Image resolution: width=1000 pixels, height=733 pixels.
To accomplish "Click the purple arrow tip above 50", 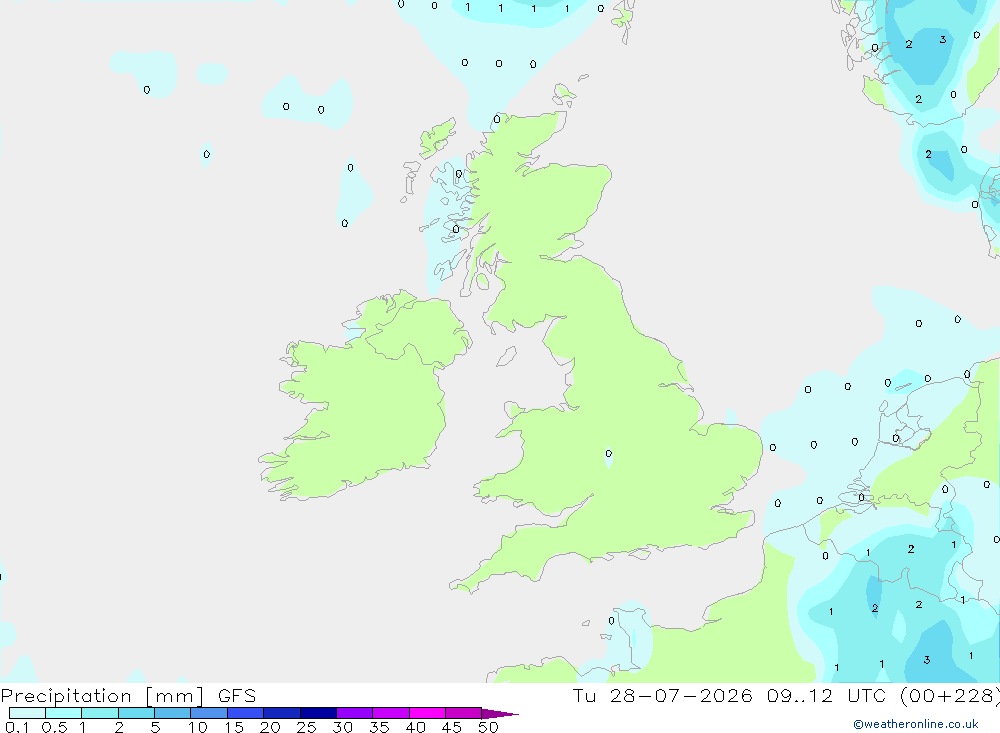I will pos(500,714).
